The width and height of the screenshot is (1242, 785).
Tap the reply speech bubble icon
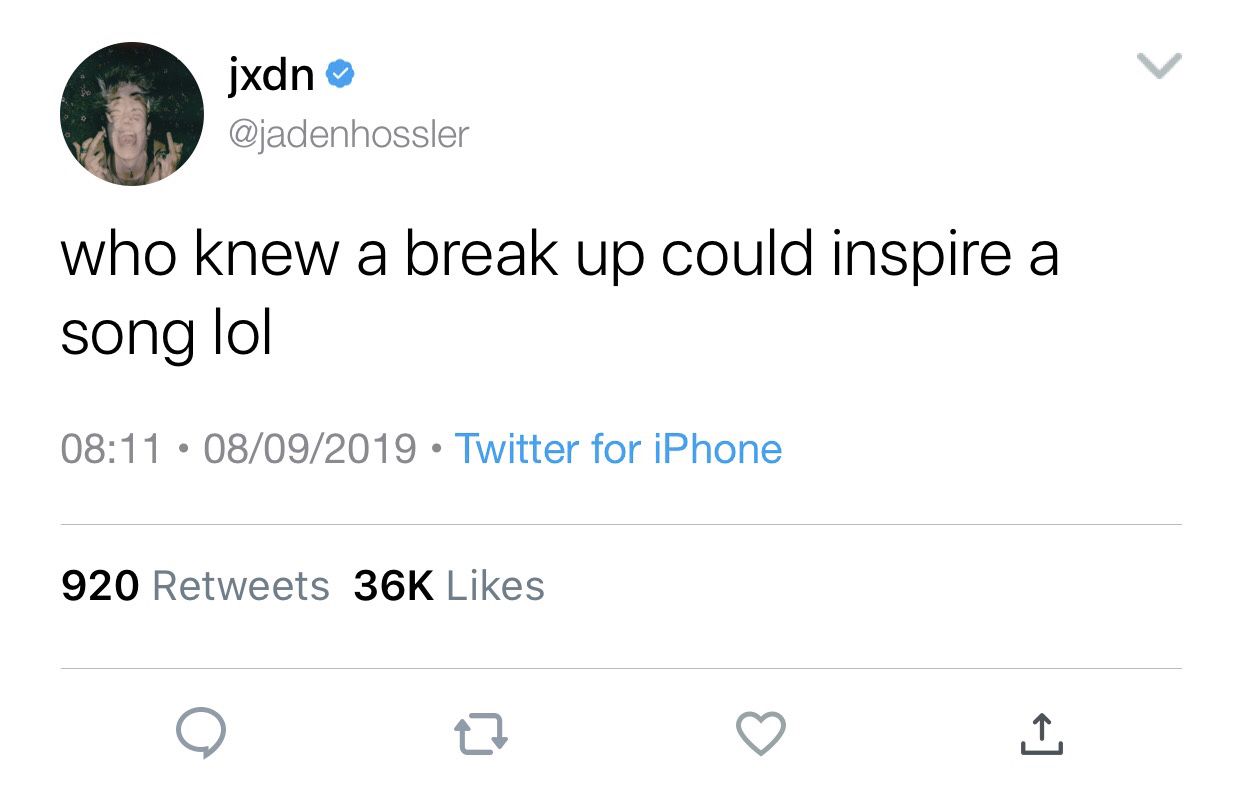click(x=201, y=735)
